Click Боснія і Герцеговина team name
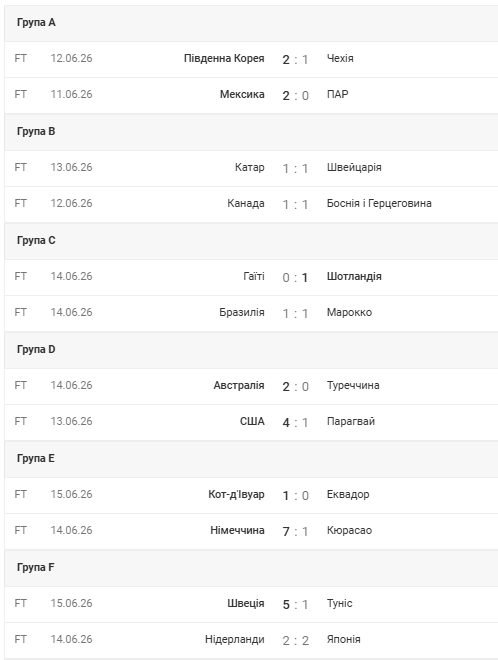498x660 pixels. coord(379,203)
